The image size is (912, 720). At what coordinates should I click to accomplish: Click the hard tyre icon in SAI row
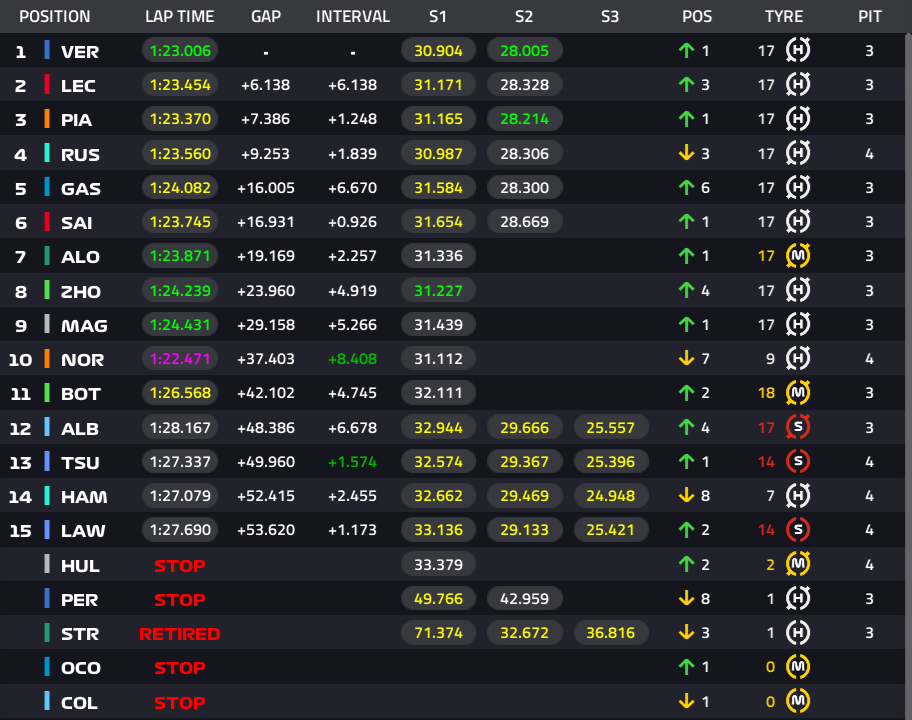click(x=798, y=221)
